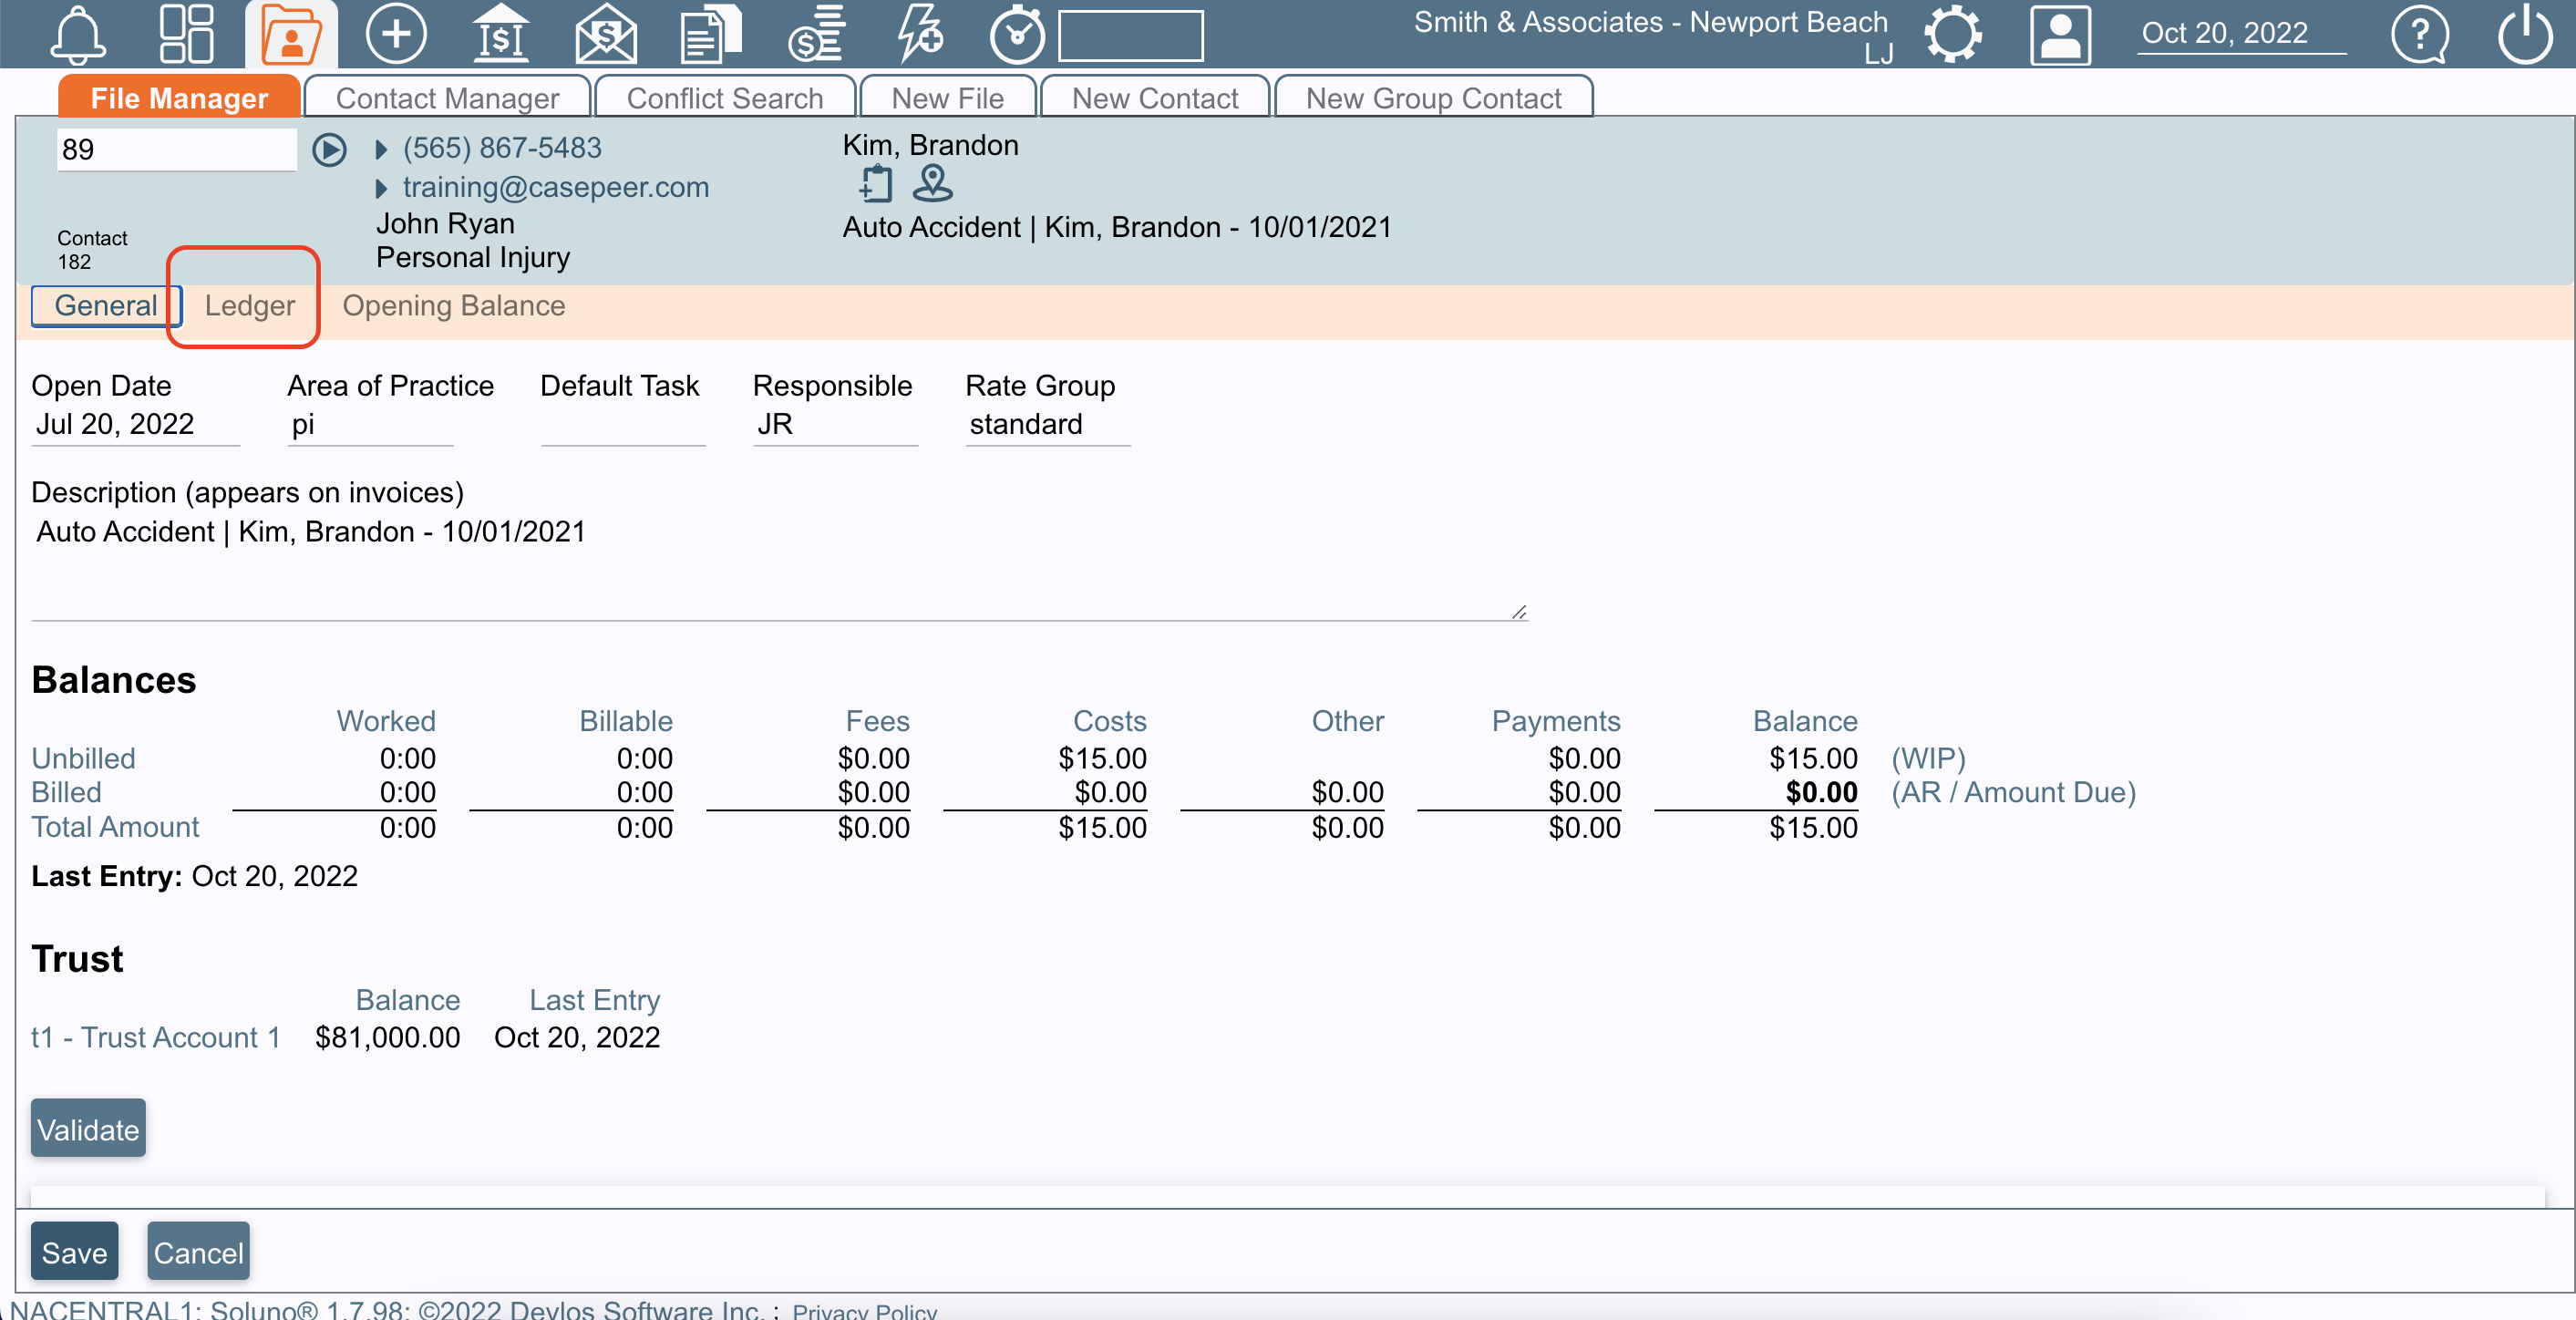This screenshot has width=2576, height=1320.
Task: Click the bold $0.00 Billed Balance value
Action: [1821, 793]
